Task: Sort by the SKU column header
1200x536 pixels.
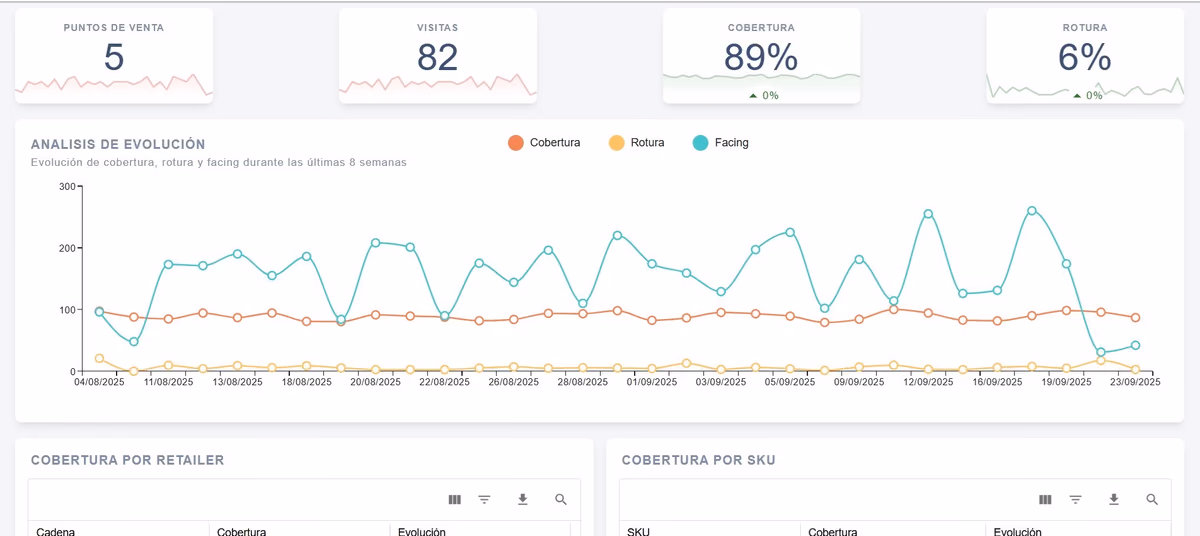Action: pos(638,532)
